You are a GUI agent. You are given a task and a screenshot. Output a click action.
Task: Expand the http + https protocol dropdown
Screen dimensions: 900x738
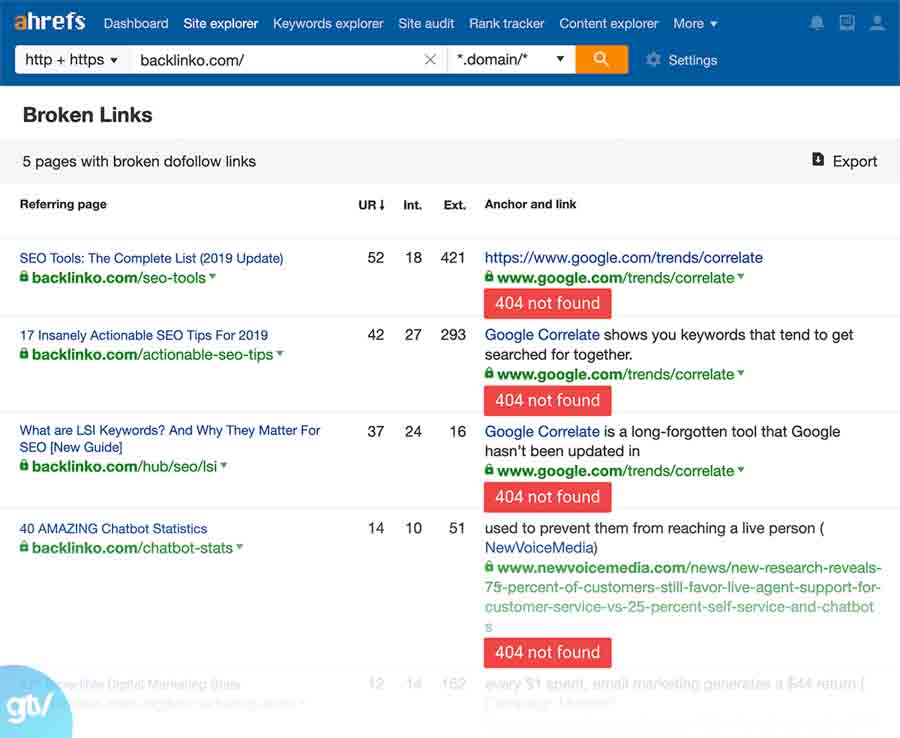coord(68,59)
